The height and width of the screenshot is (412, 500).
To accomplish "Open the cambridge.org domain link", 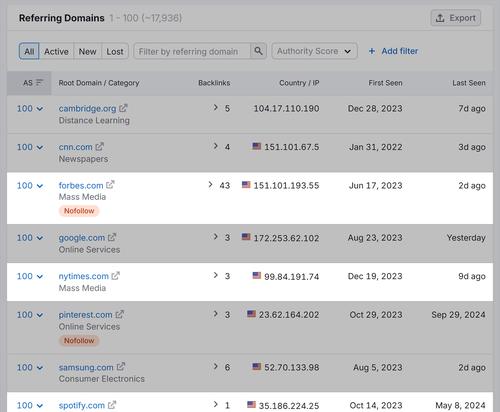I will point(87,108).
